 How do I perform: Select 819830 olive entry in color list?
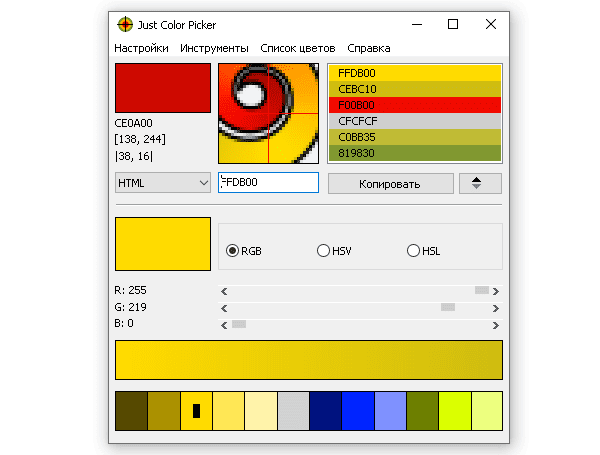click(x=415, y=152)
